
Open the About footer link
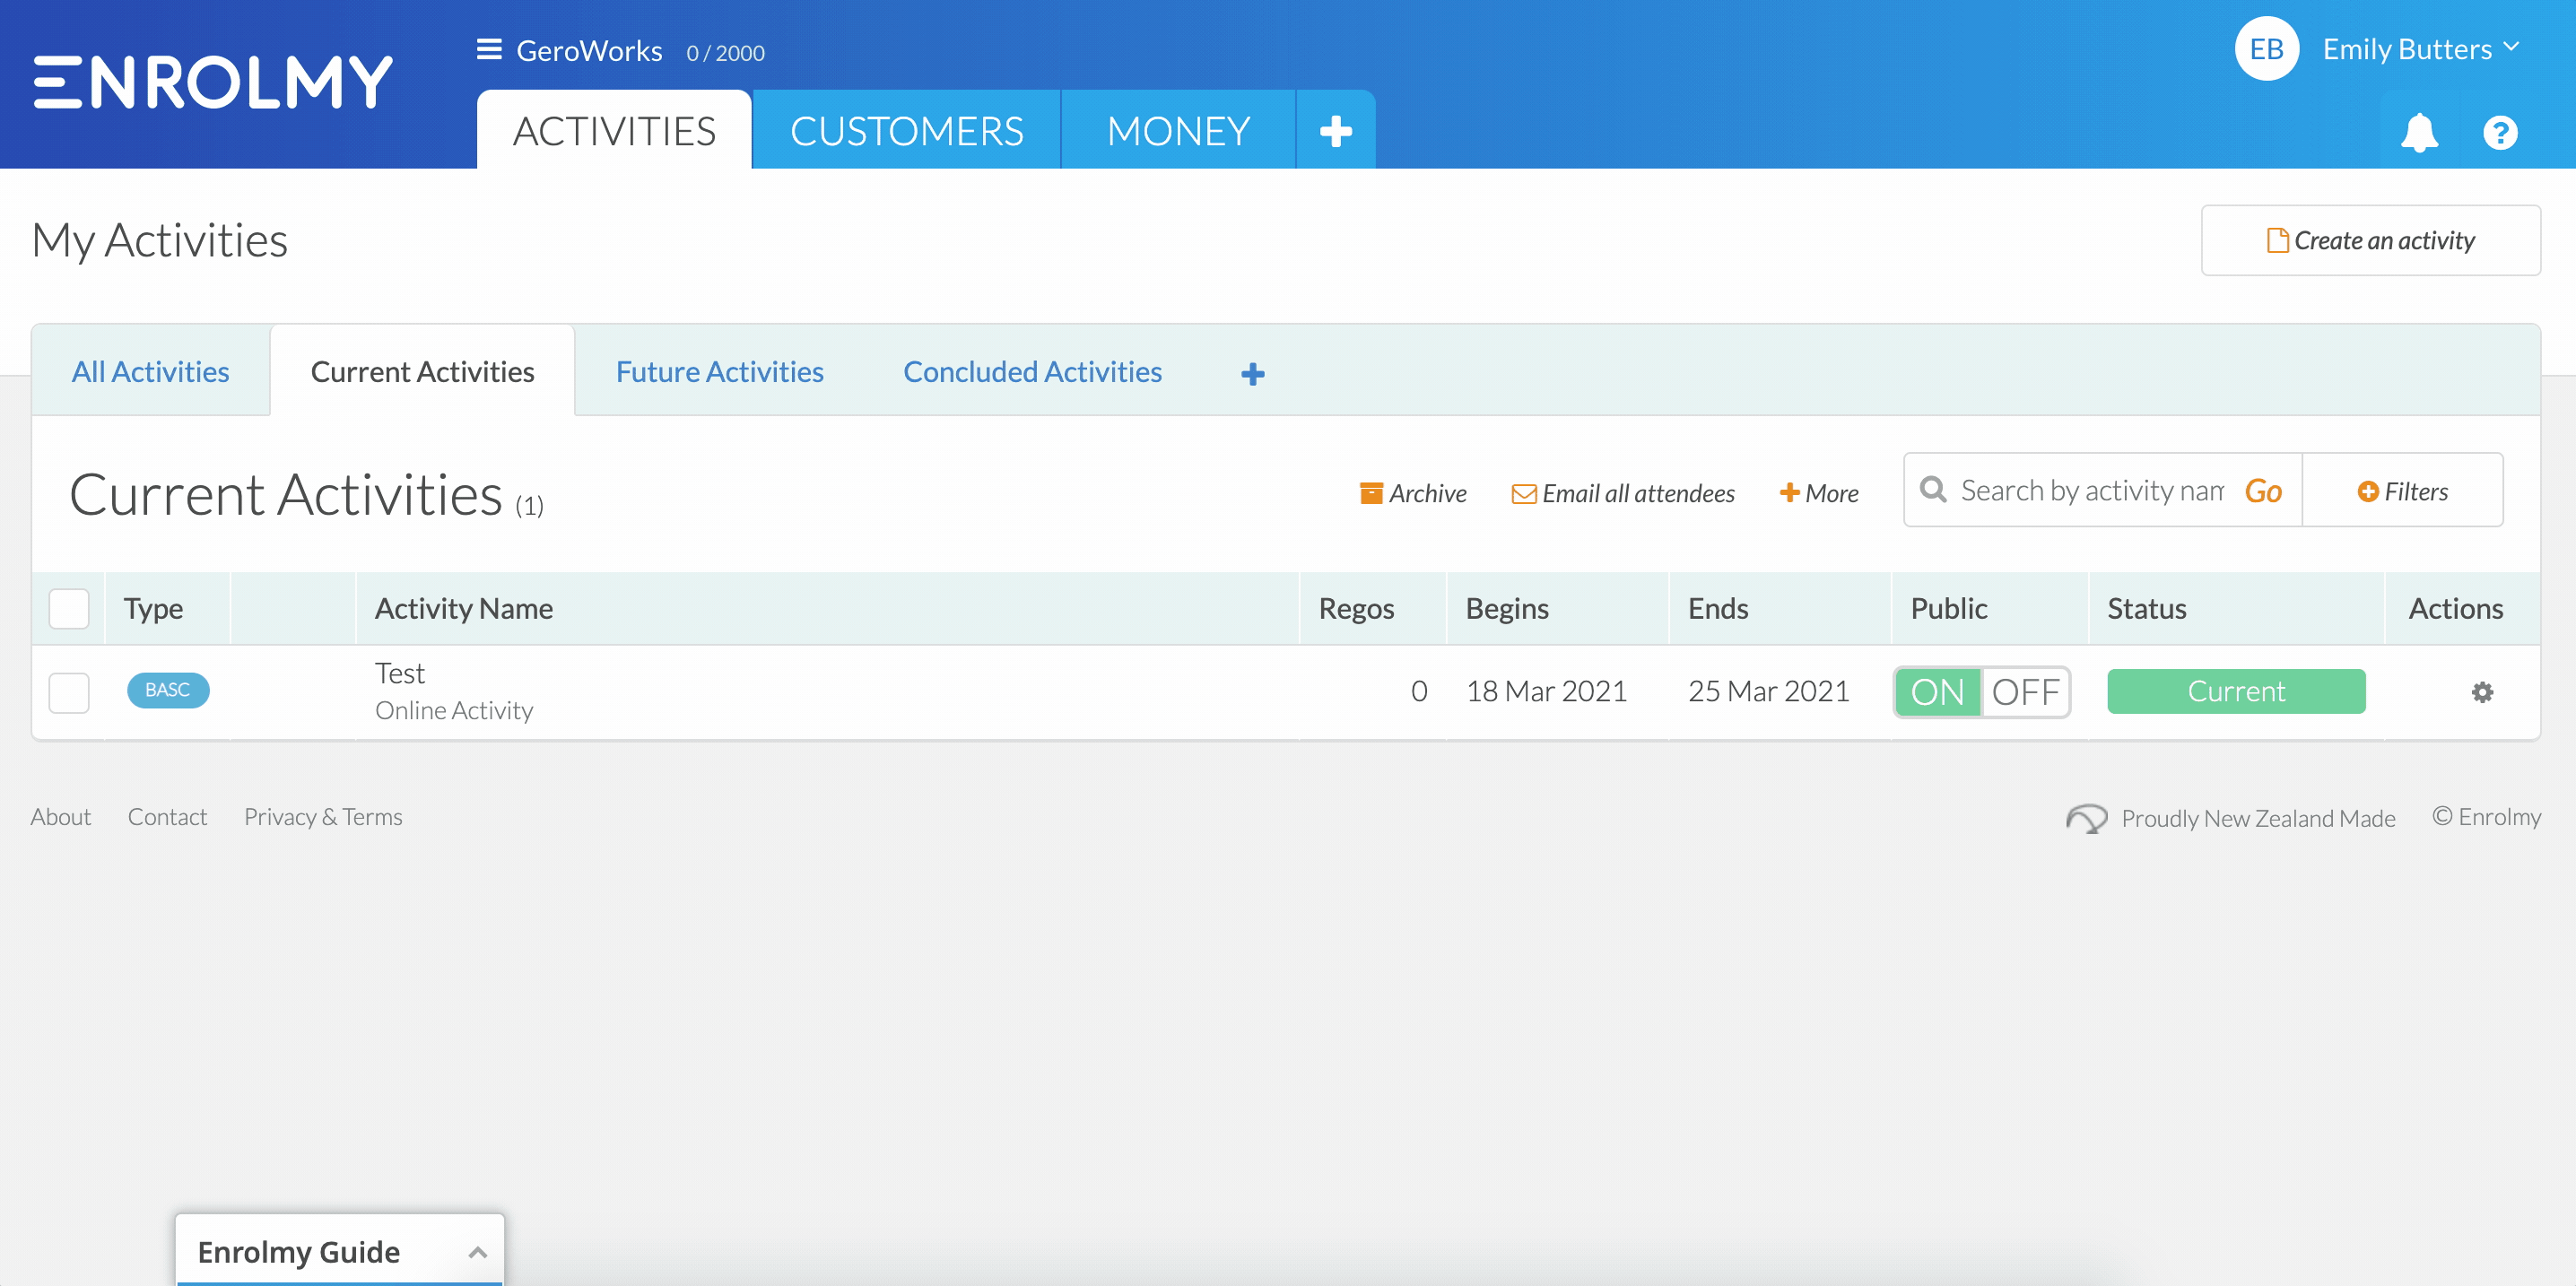click(x=60, y=817)
